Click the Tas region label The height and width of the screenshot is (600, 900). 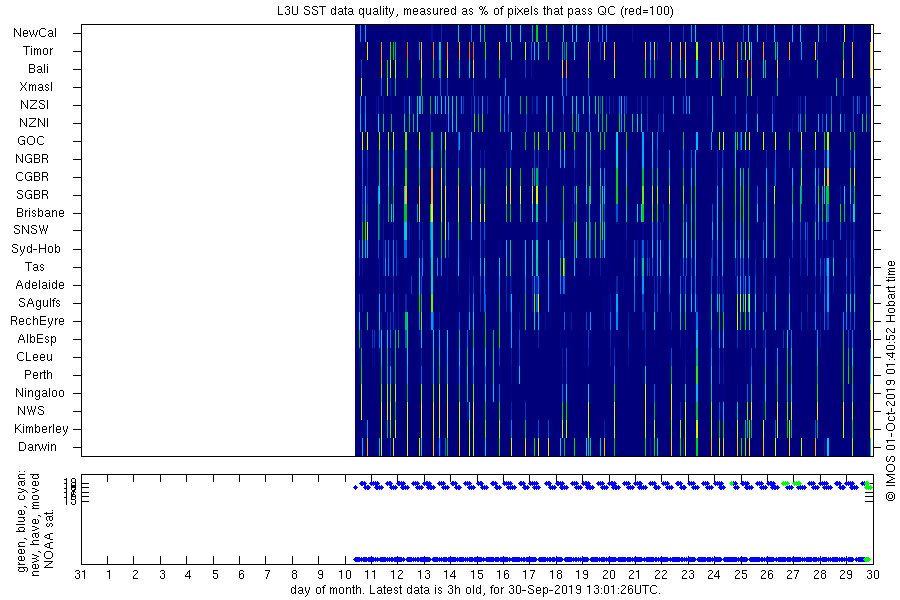tap(34, 266)
